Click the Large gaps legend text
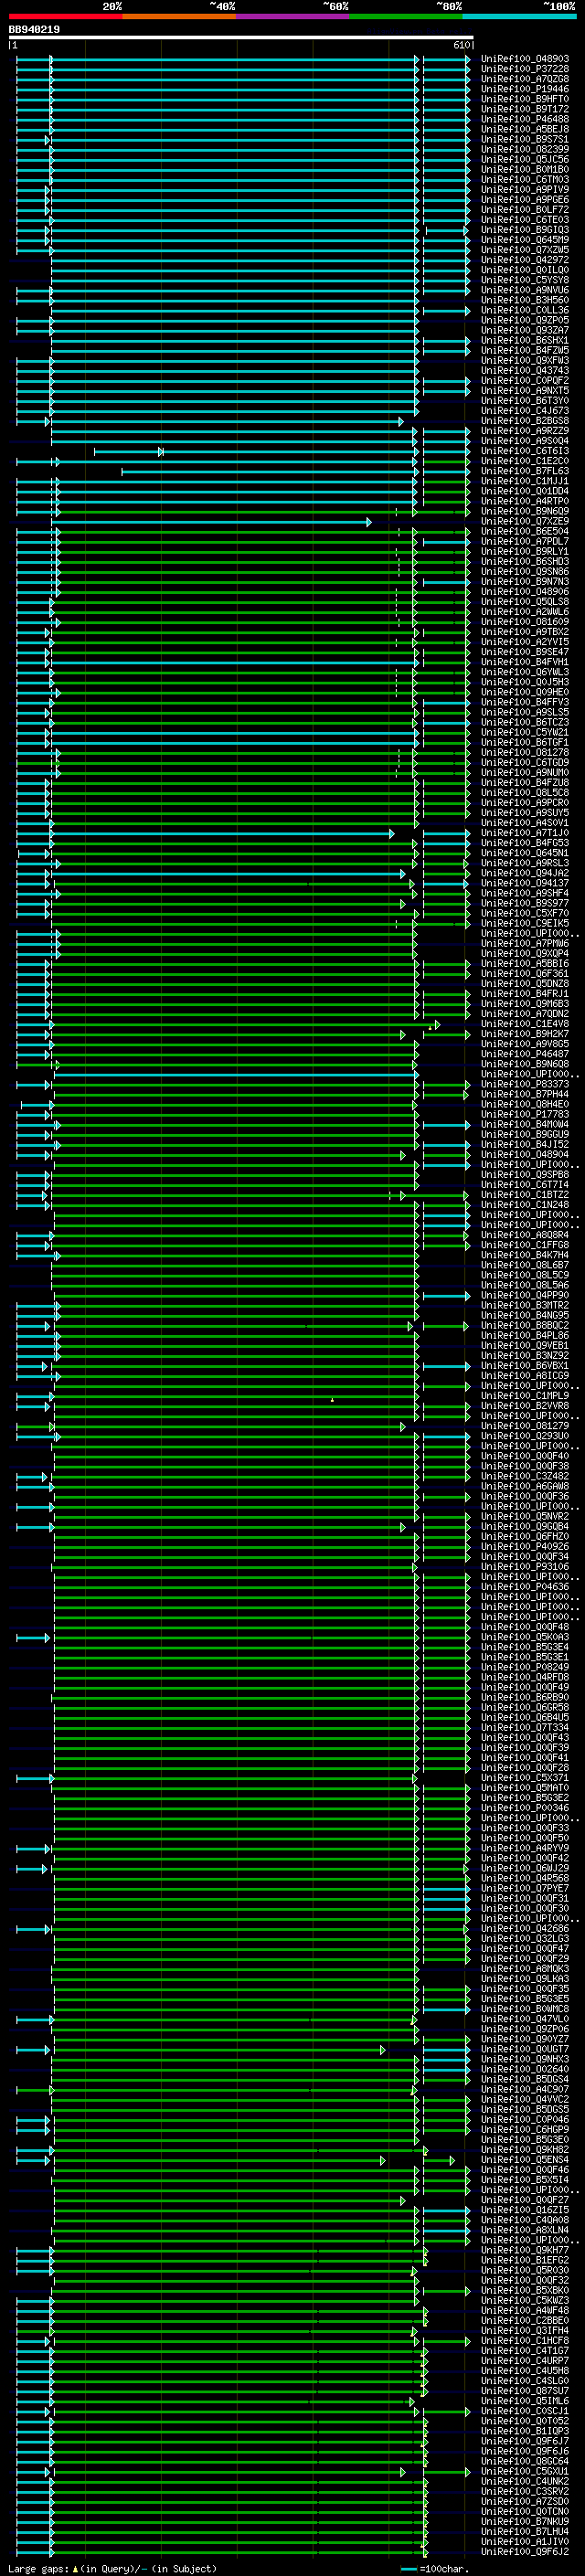 113,2569
